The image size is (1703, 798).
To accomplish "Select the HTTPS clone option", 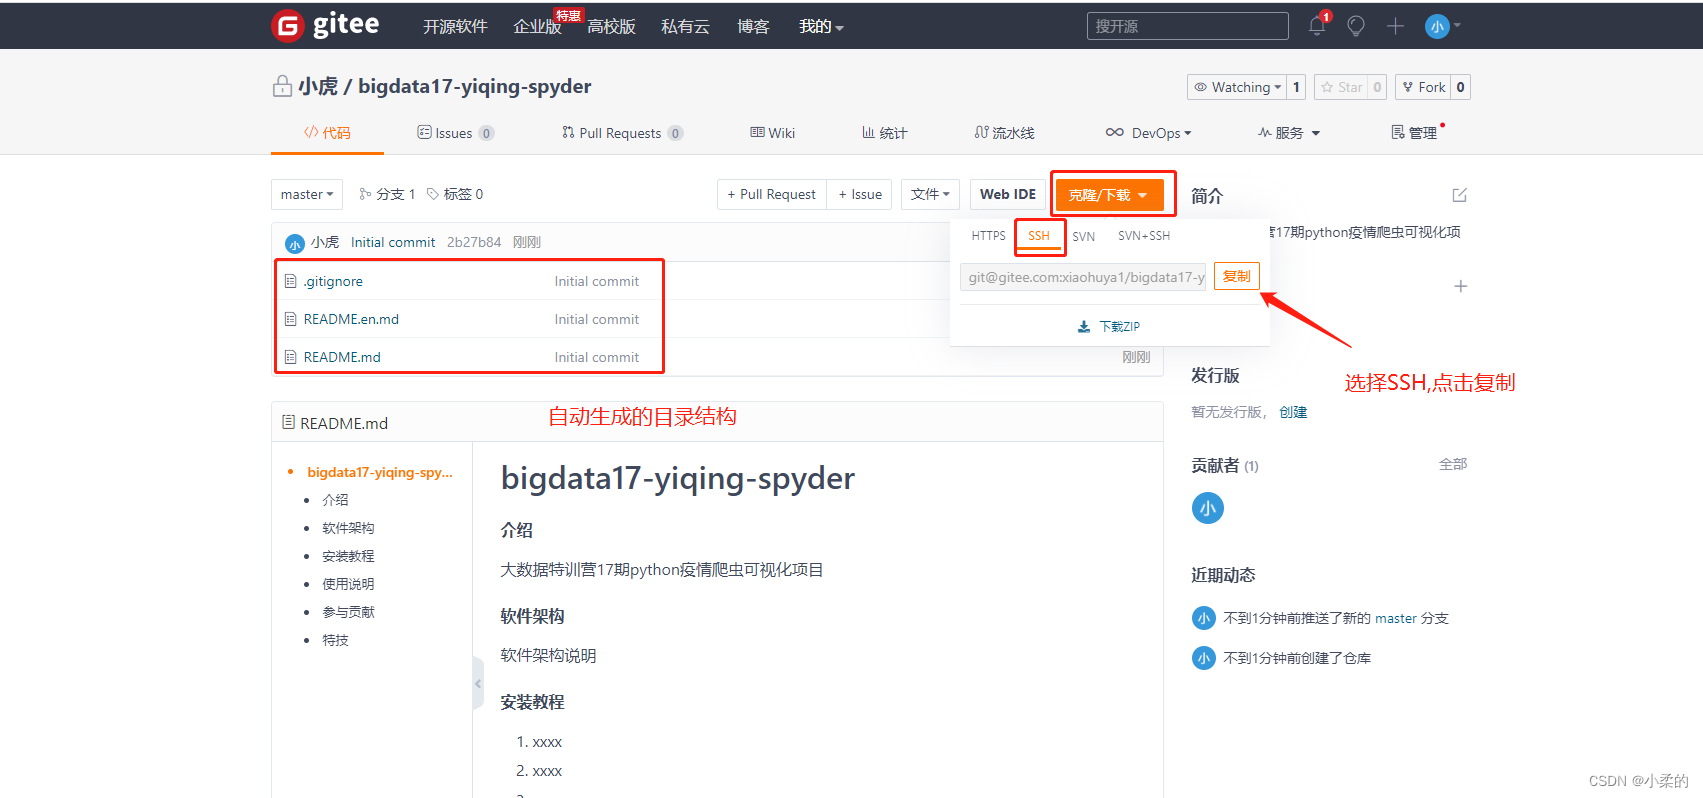I will [x=988, y=236].
